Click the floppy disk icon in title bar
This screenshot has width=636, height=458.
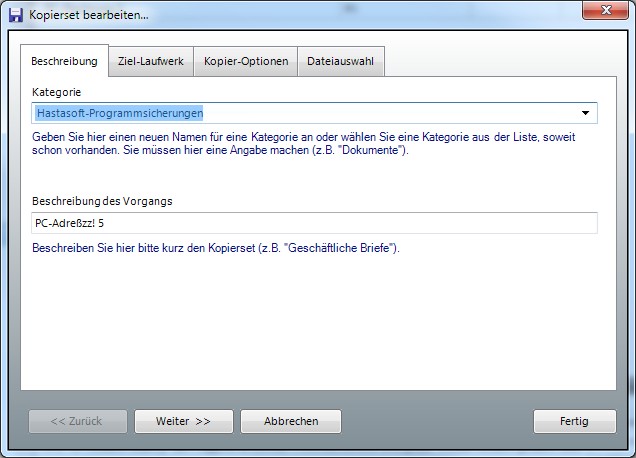click(16, 15)
